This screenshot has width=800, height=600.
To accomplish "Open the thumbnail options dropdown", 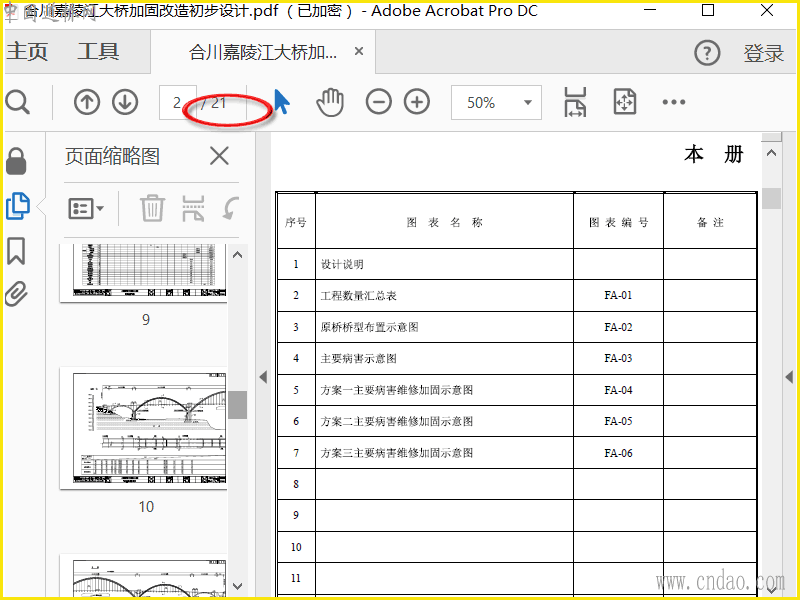I will pyautogui.click(x=86, y=209).
